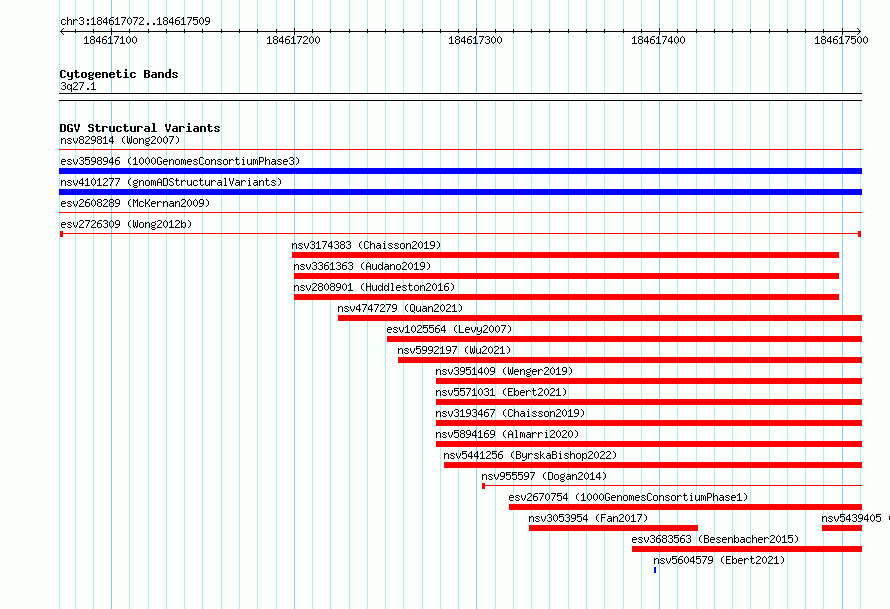Click red bar under nsv5992197
Image resolution: width=890 pixels, height=609 pixels.
point(630,360)
